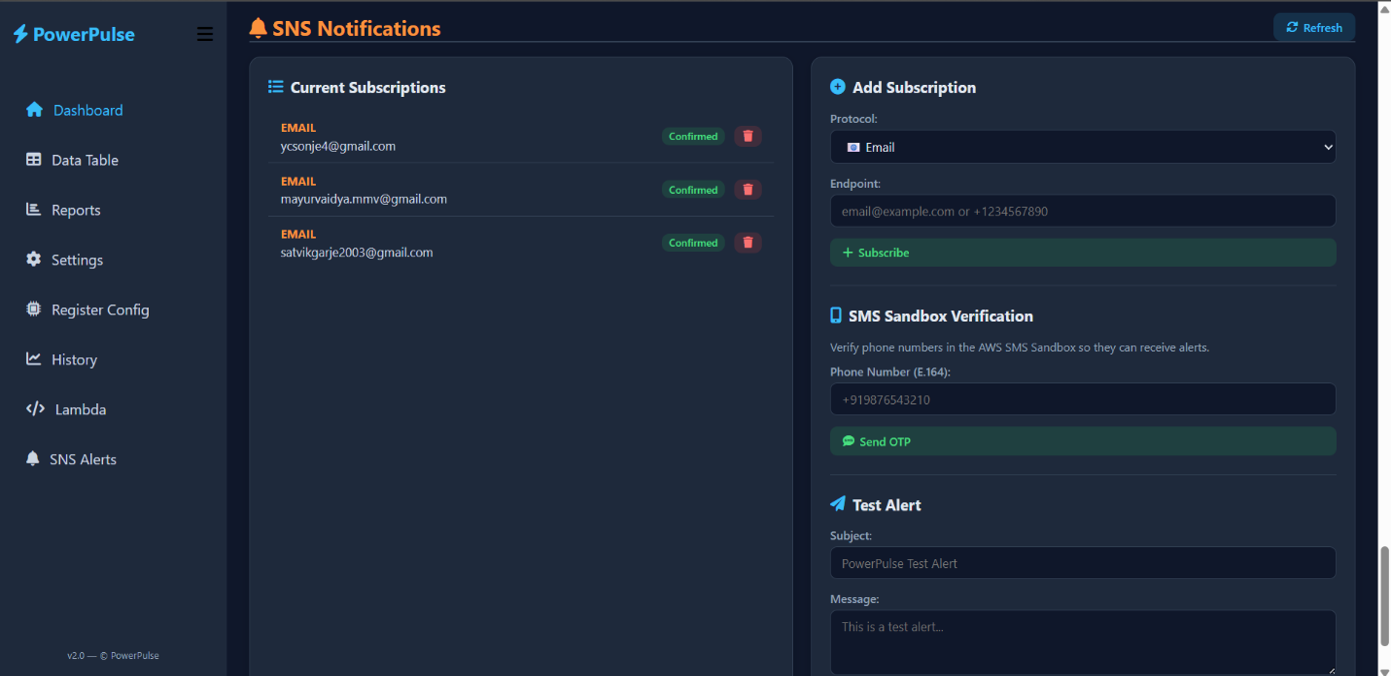
Task: Delete subscription ycsonje4@gmail.com with trash icon
Action: (x=748, y=136)
